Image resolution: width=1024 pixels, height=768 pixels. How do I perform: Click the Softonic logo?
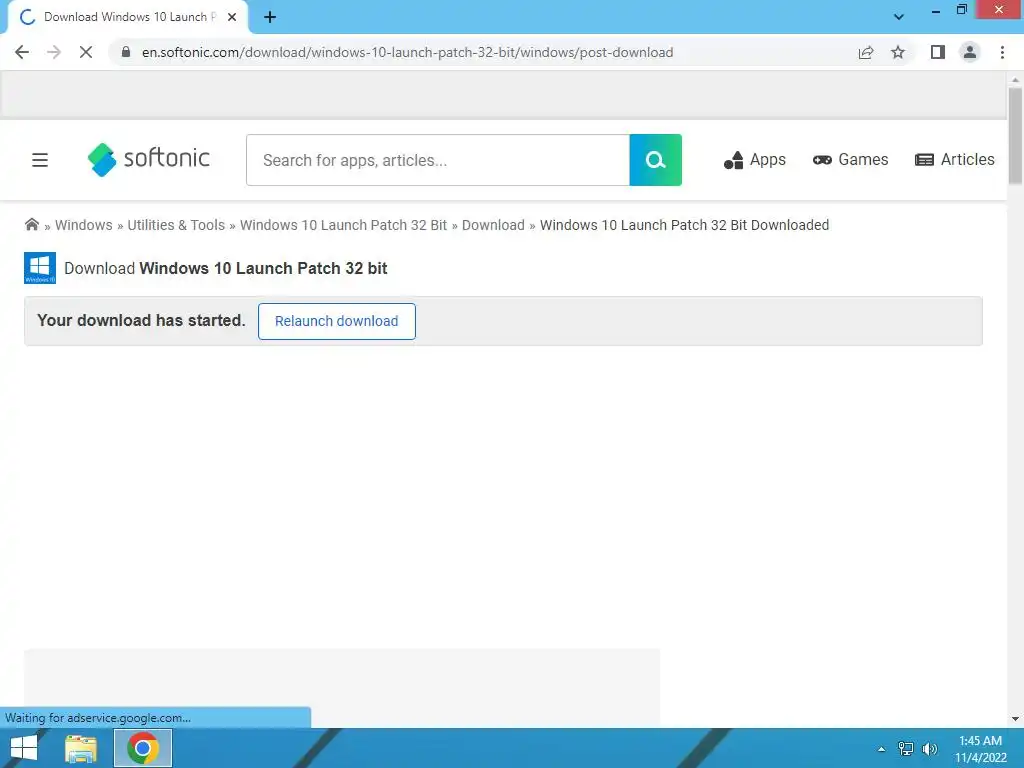pyautogui.click(x=149, y=159)
